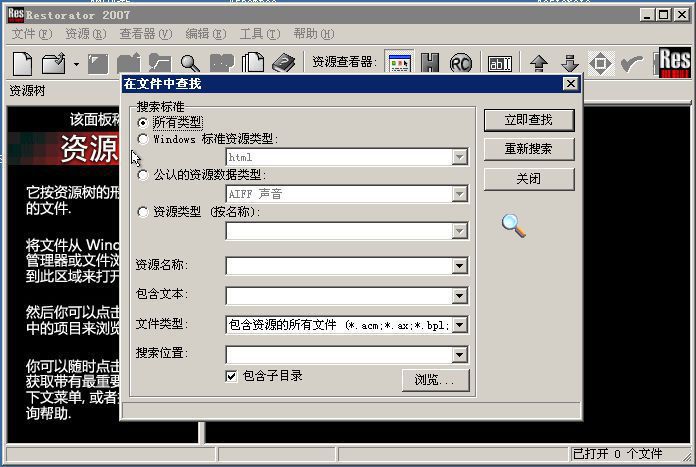The width and height of the screenshot is (696, 467).
Task: Click the move down arrow icon
Action: click(x=570, y=63)
